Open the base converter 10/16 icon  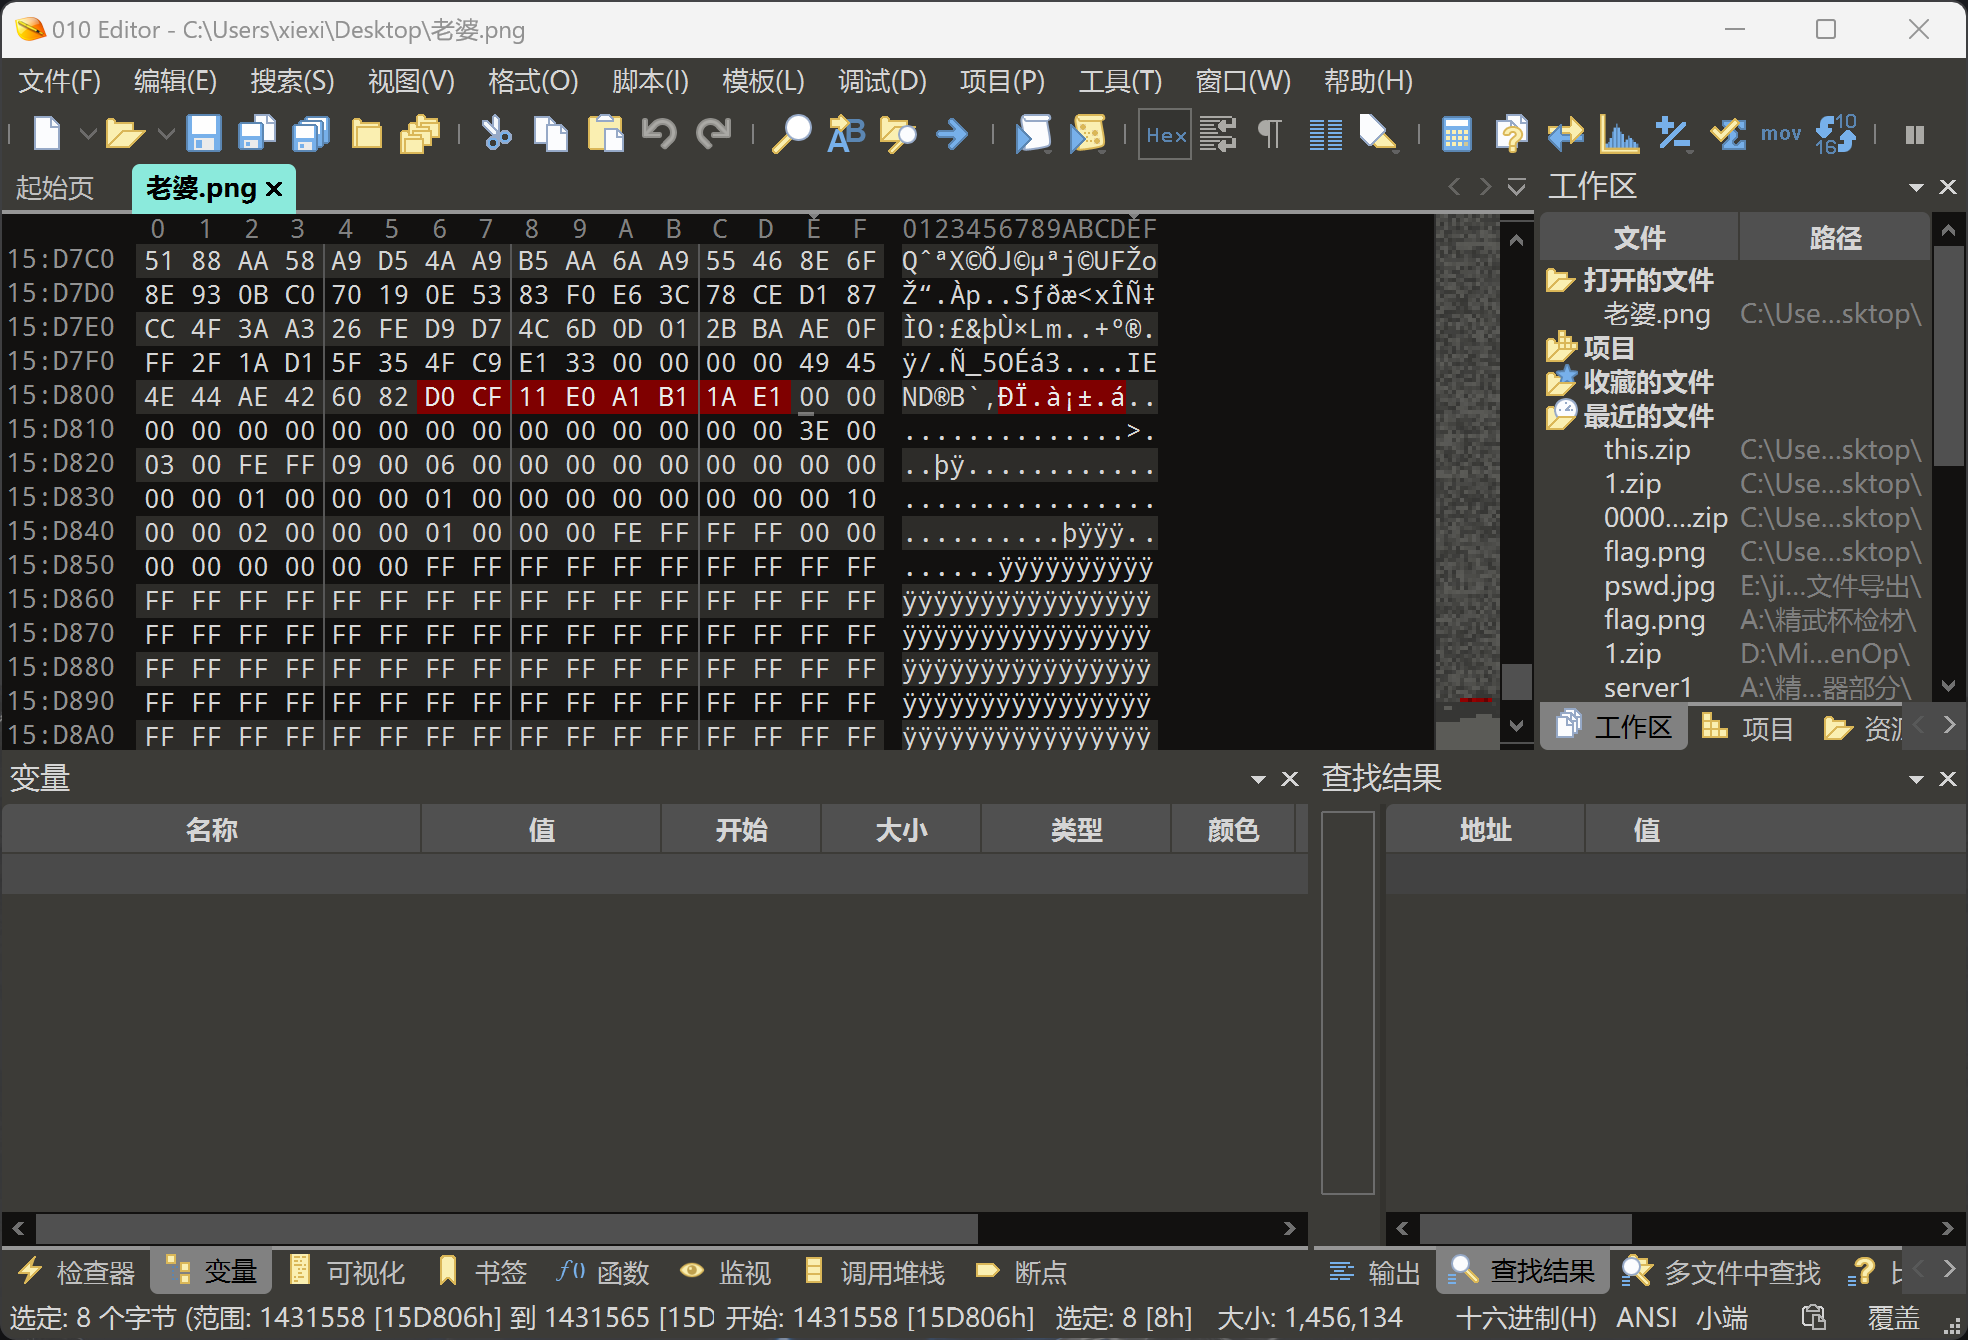[x=1835, y=133]
